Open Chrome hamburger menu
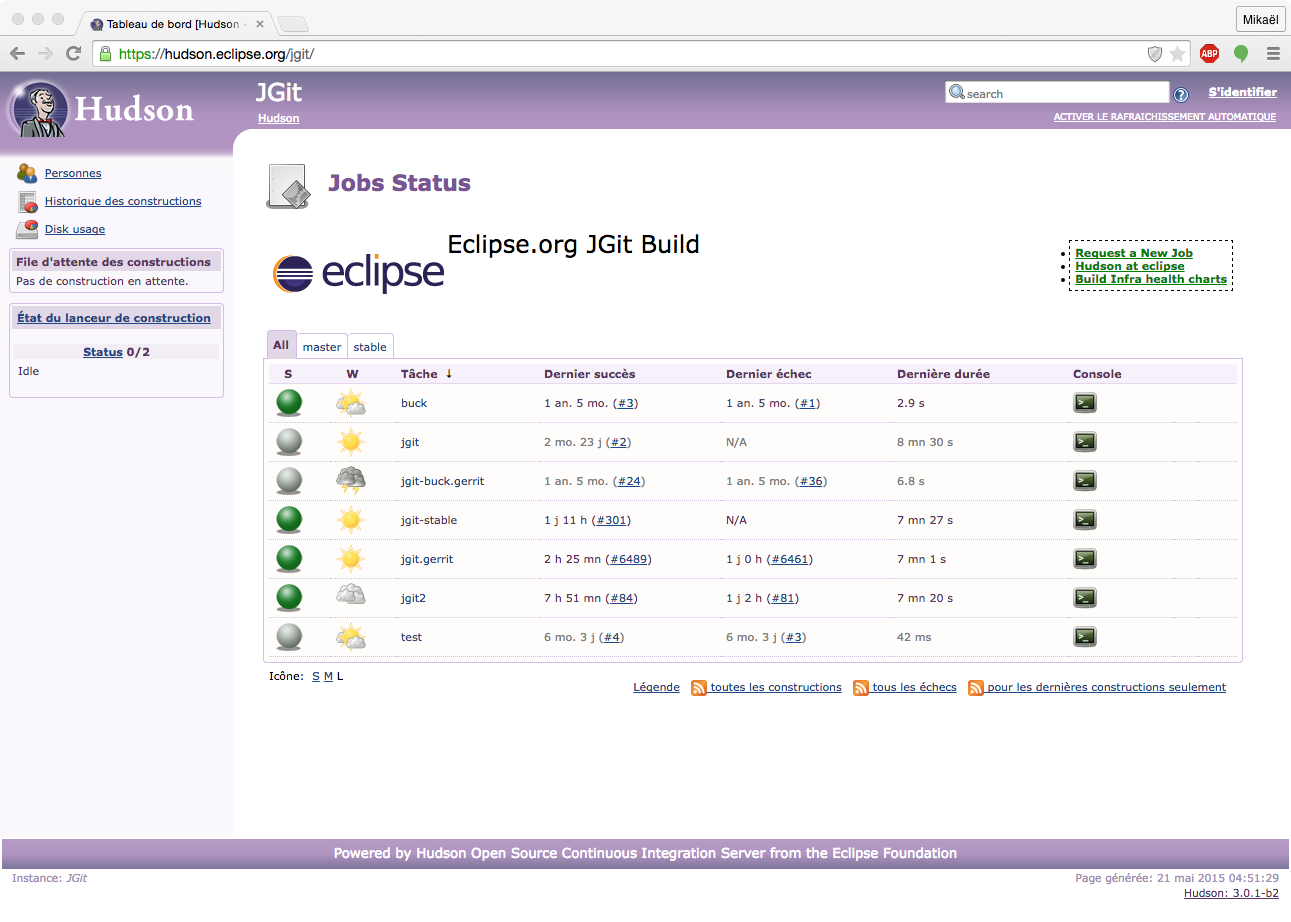The width and height of the screenshot is (1291, 922). pos(1273,53)
